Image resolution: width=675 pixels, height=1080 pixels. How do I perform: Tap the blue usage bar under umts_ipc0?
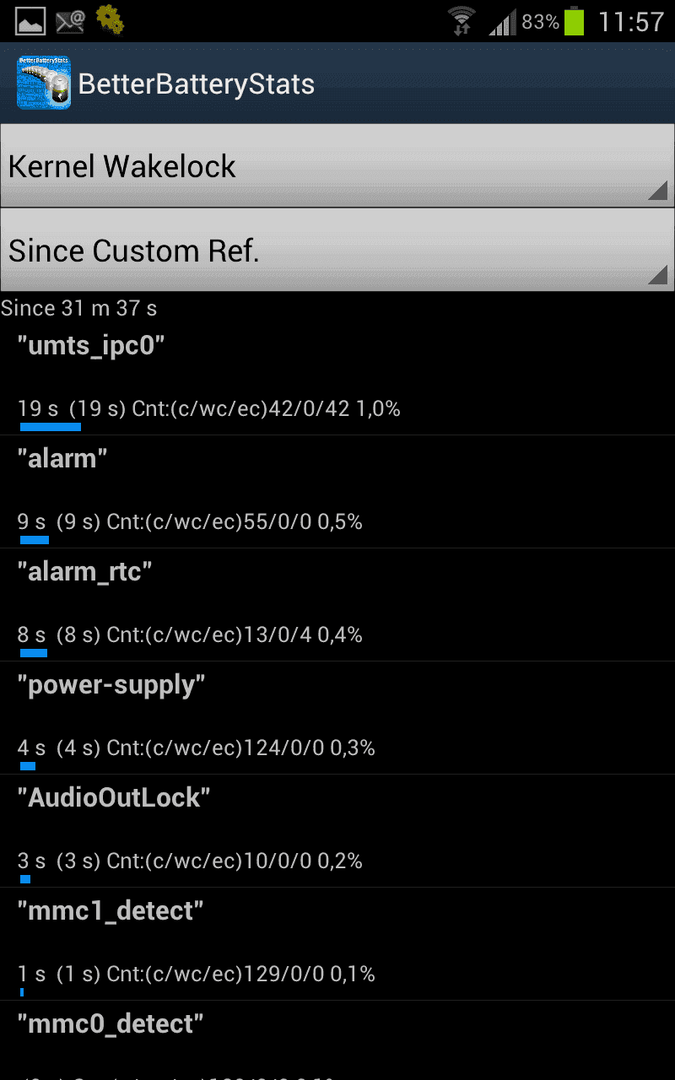[x=50, y=427]
